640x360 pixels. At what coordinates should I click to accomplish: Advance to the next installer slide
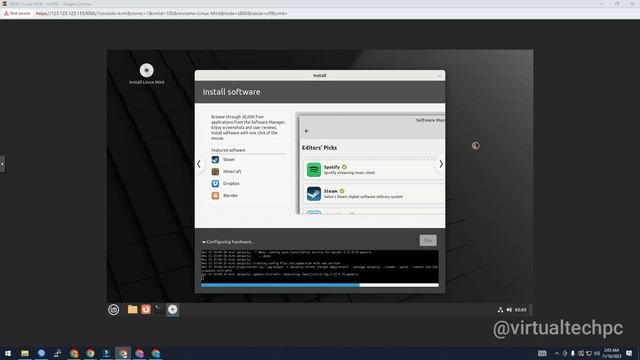click(441, 164)
